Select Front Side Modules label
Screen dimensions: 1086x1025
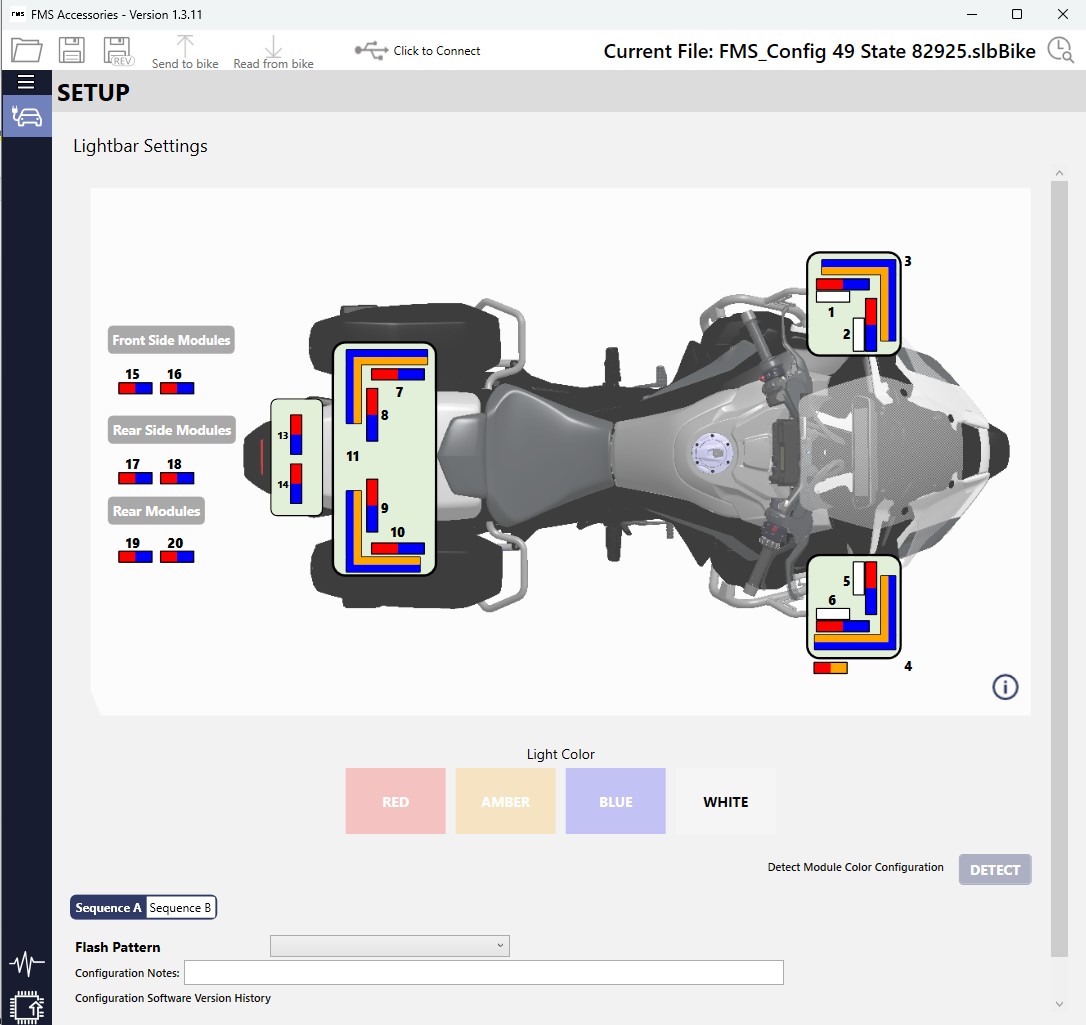pos(171,340)
